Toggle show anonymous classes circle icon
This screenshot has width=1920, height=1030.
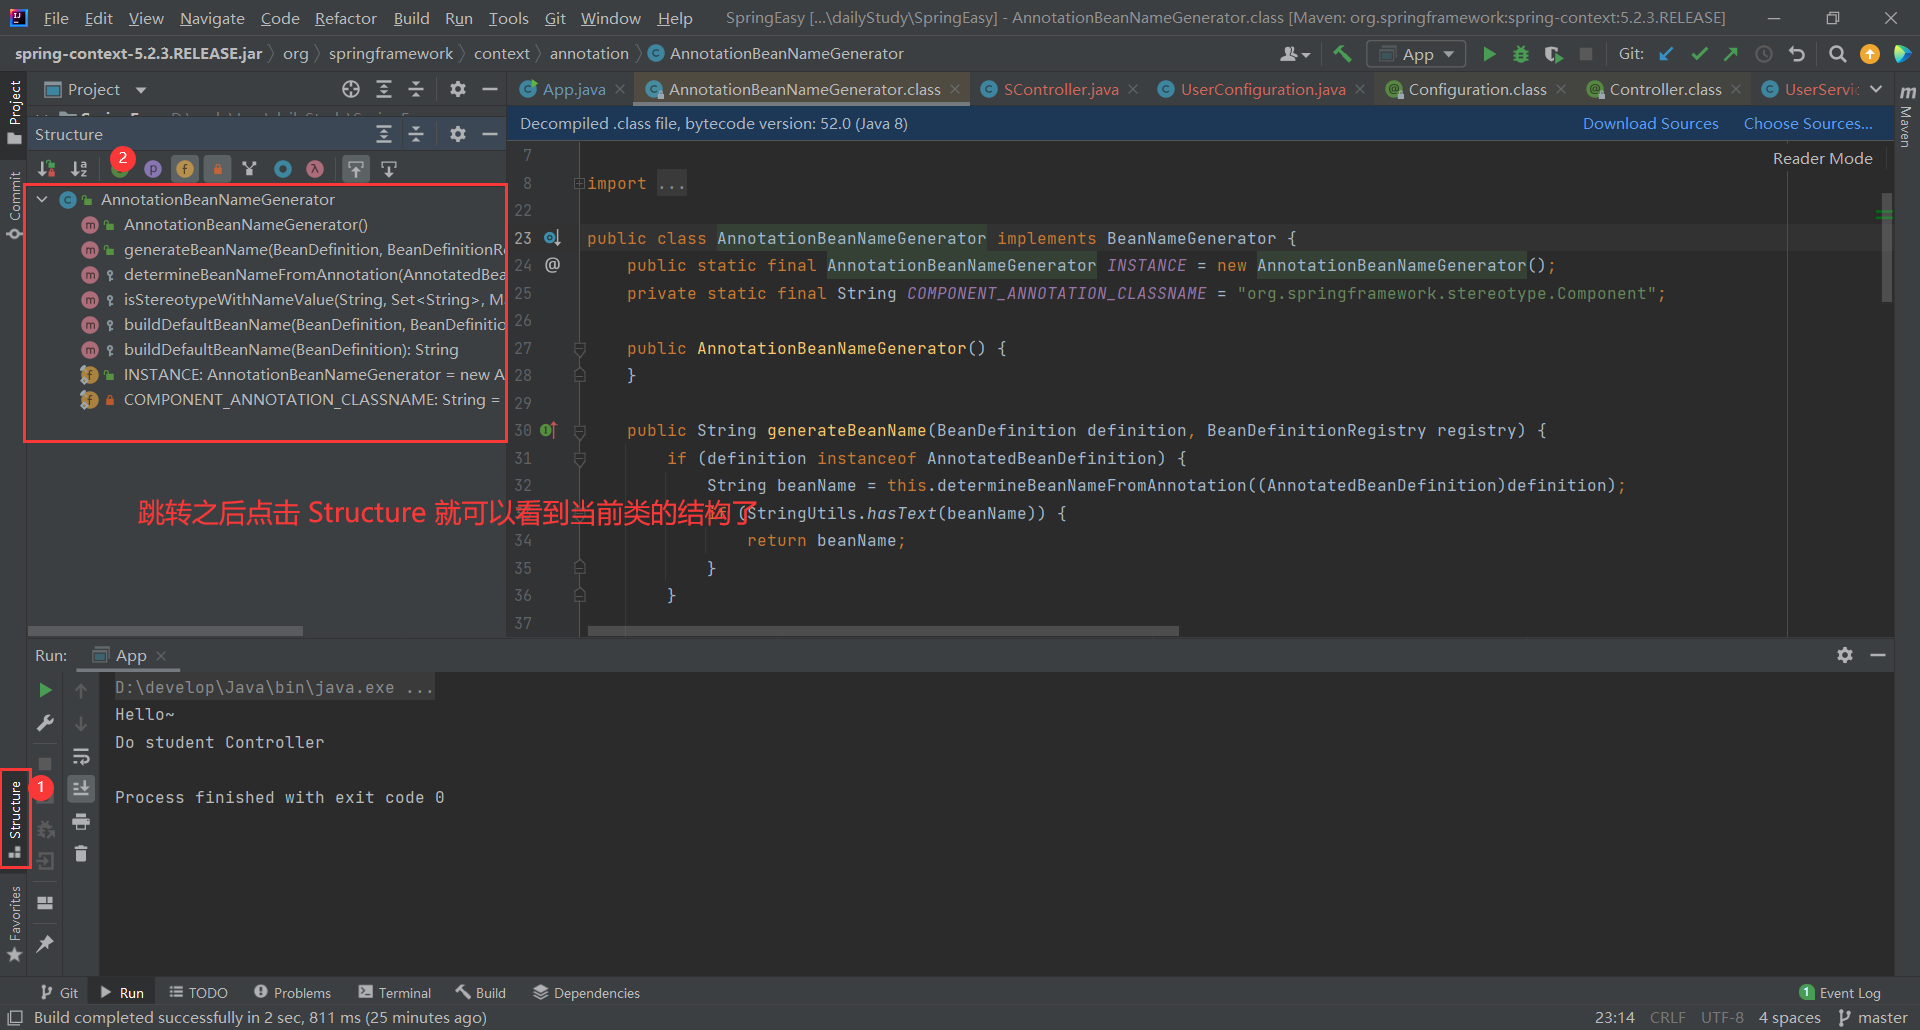click(283, 169)
